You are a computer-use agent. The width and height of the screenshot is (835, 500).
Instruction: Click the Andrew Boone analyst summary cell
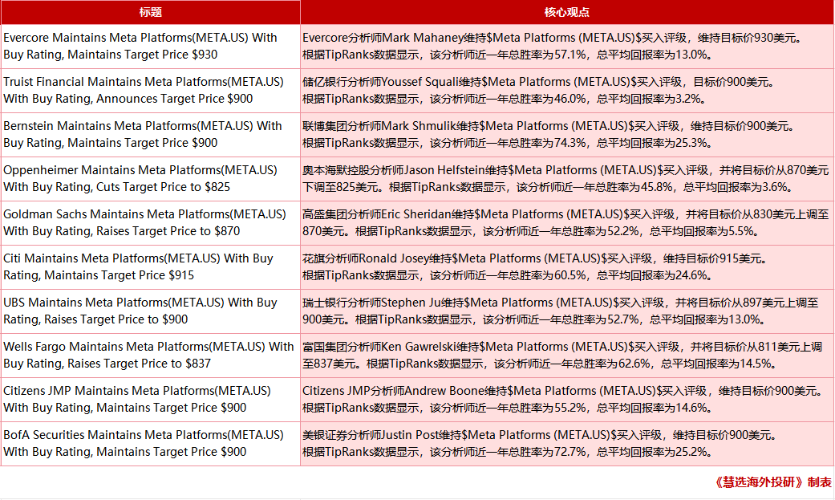pyautogui.click(x=567, y=400)
